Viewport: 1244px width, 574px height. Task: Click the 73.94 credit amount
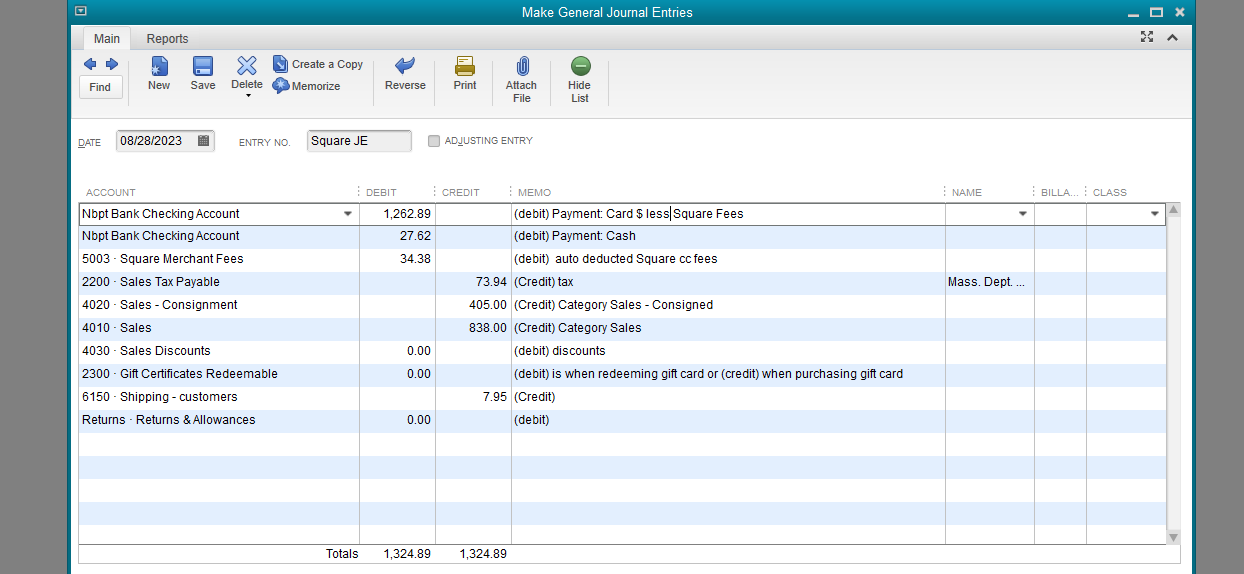[491, 282]
